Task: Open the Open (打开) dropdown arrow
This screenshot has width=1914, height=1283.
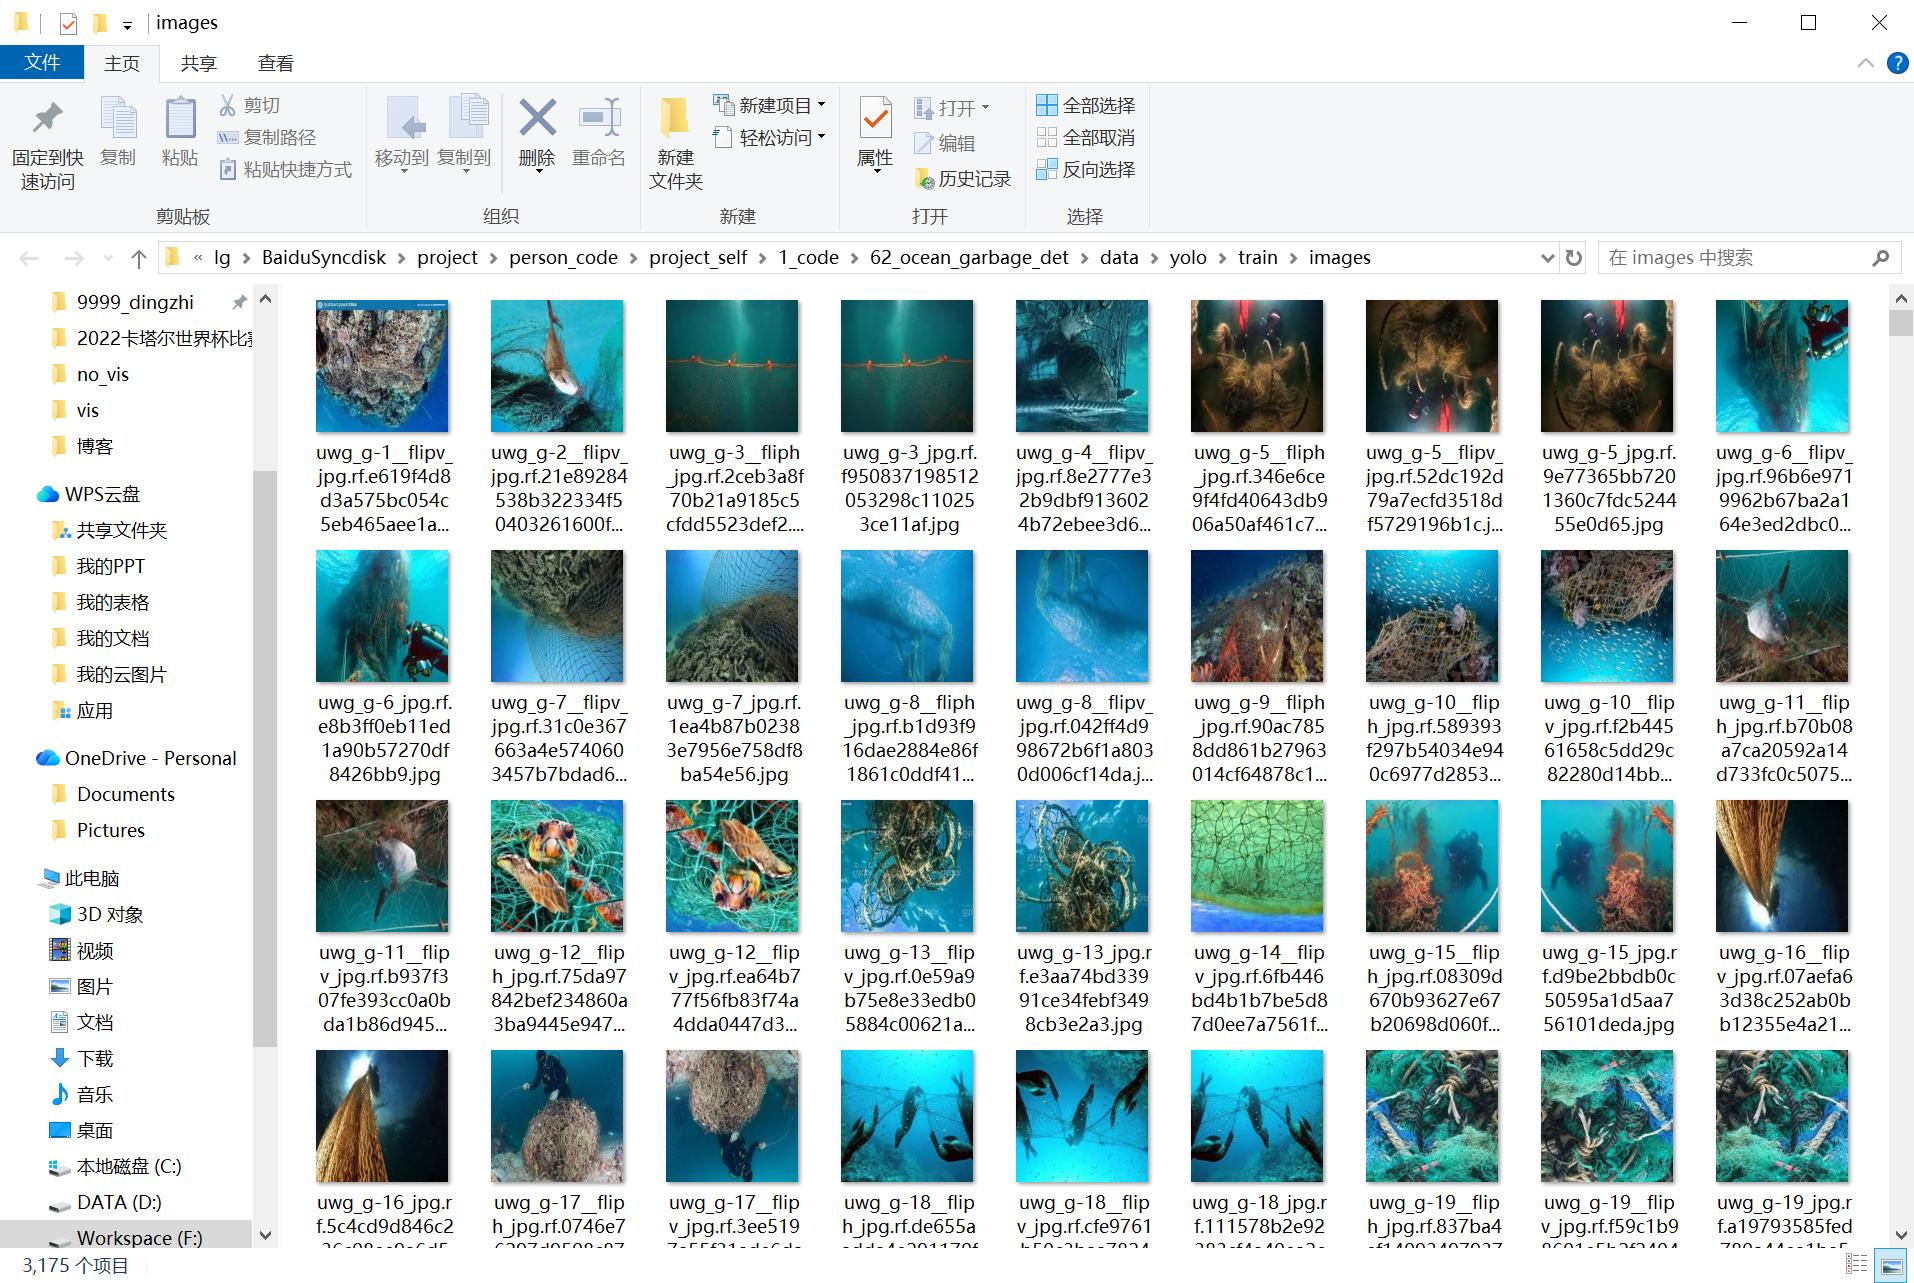Action: pyautogui.click(x=985, y=108)
